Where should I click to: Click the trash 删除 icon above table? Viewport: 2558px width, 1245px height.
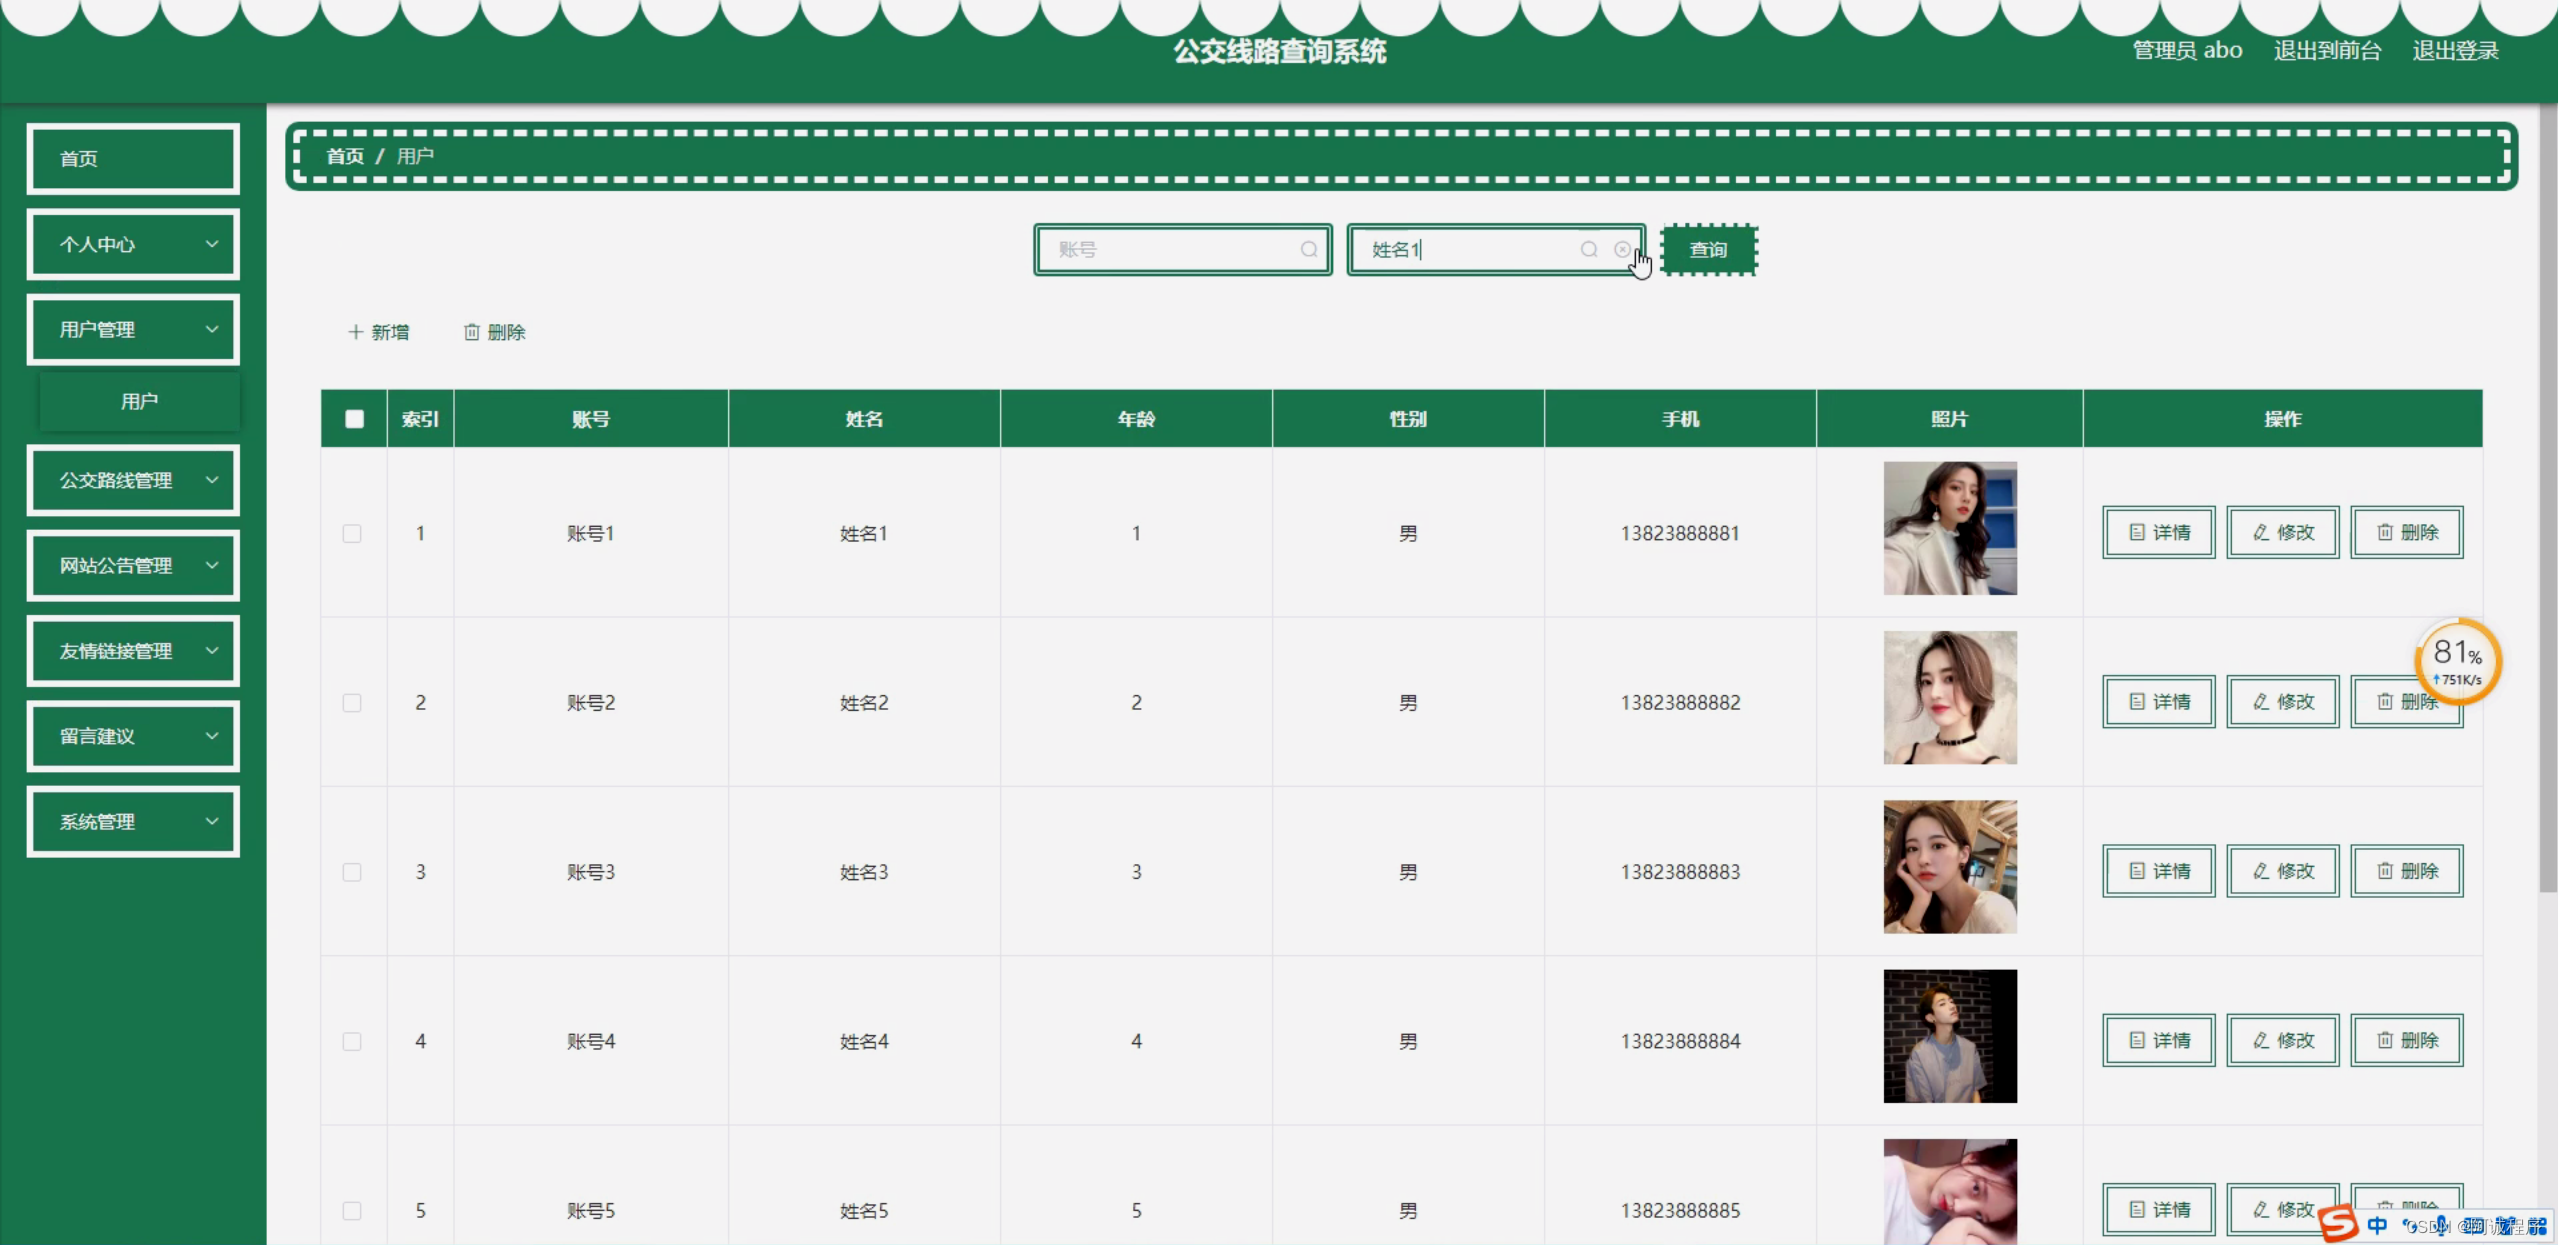pyautogui.click(x=472, y=332)
